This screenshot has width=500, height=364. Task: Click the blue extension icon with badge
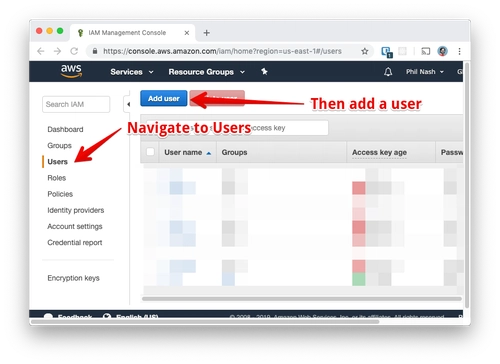(387, 52)
